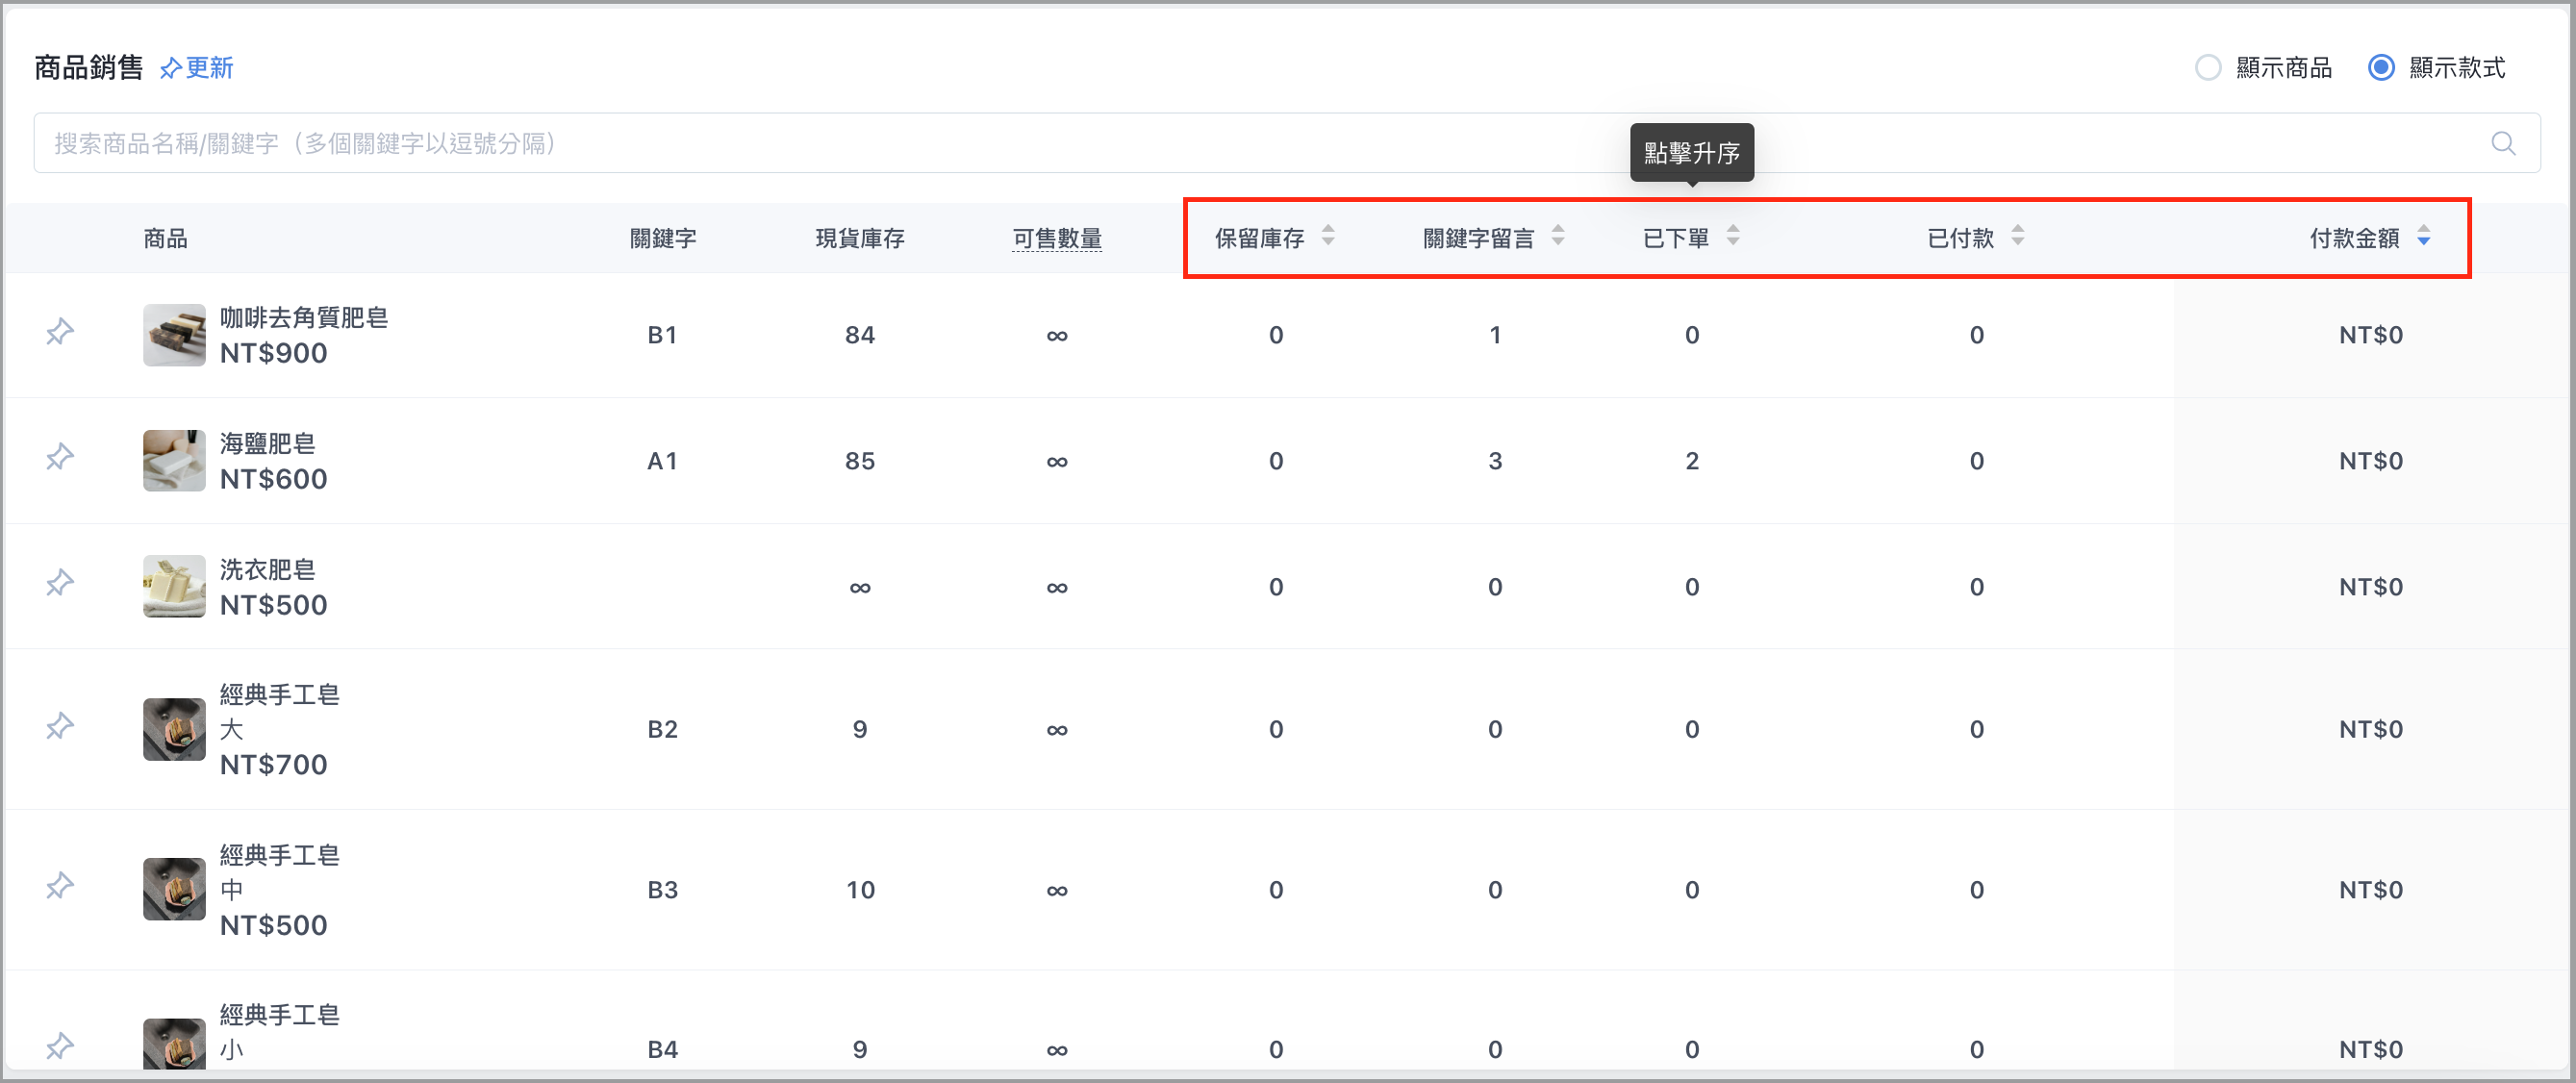Click the 更新 link
The width and height of the screenshot is (2576, 1083).
coord(209,68)
